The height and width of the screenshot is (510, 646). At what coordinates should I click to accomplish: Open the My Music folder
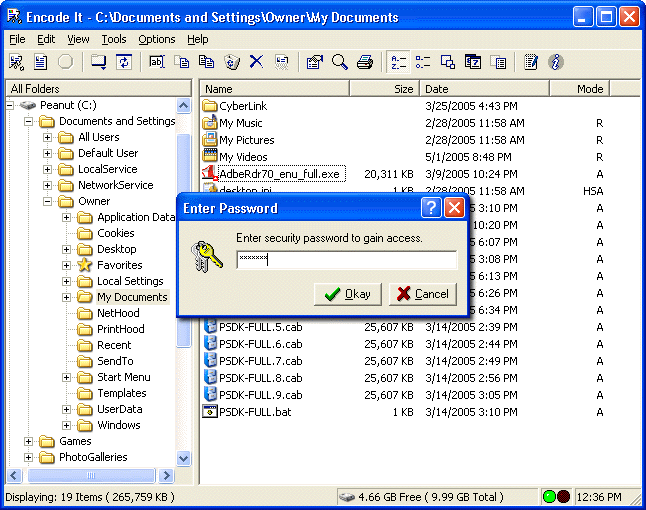240,123
